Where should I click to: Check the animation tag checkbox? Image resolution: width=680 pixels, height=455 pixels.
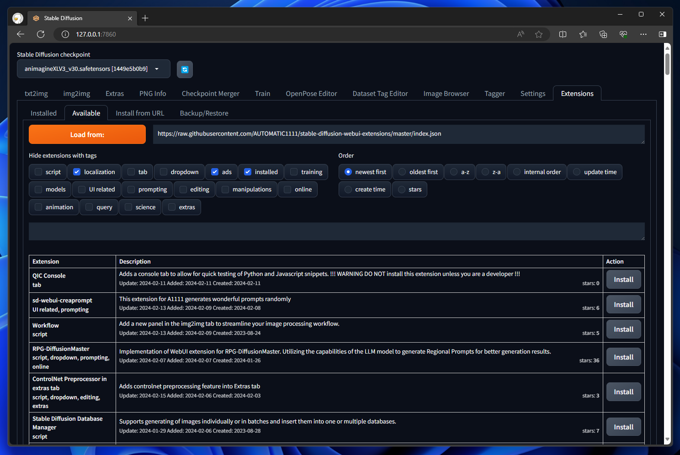(x=38, y=207)
